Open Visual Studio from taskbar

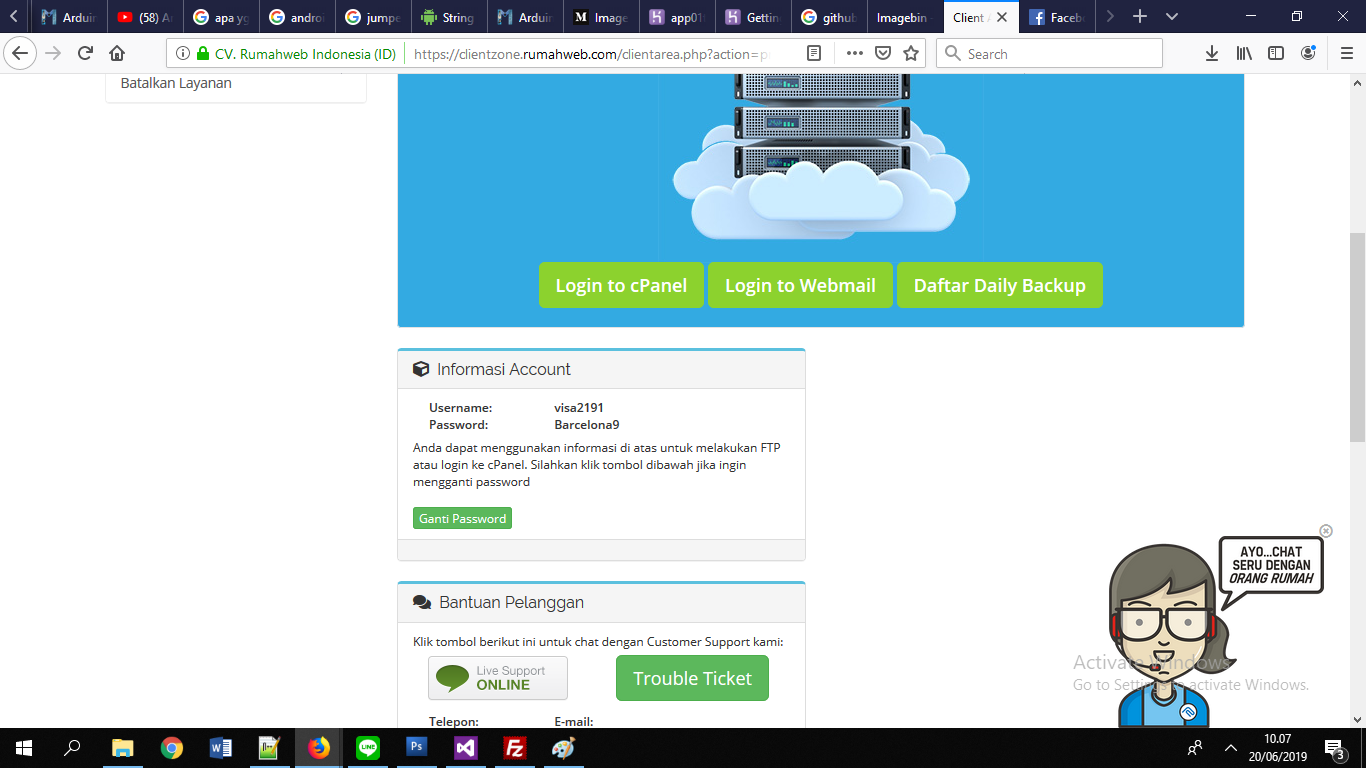point(466,748)
